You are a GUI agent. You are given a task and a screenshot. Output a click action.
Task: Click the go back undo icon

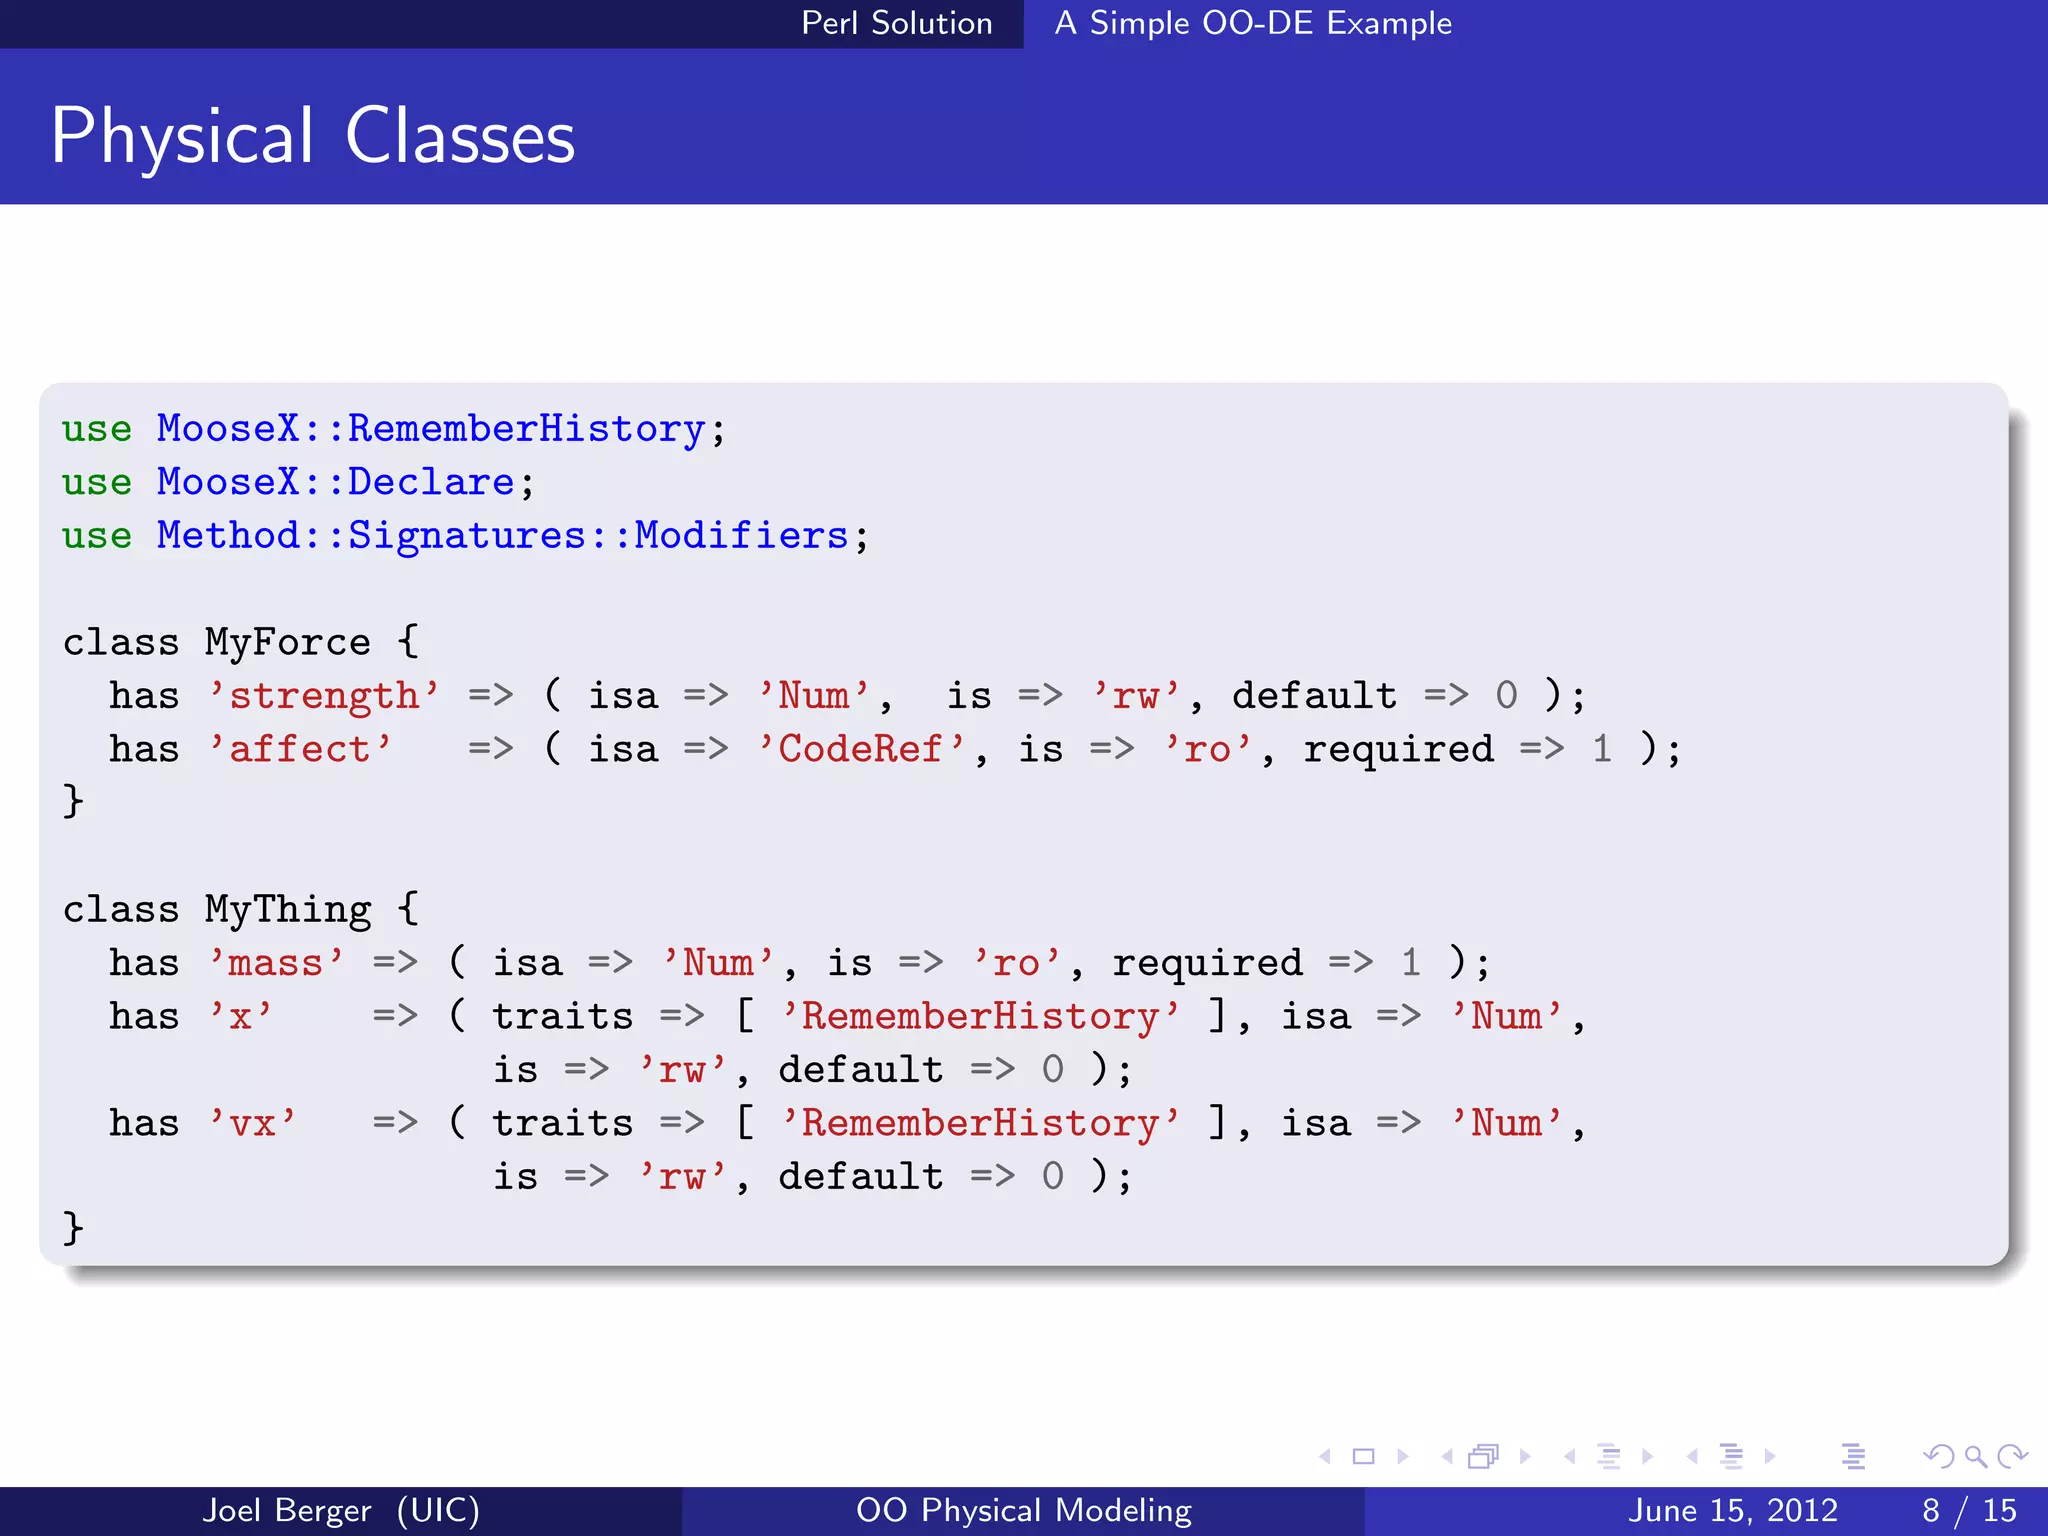click(1938, 1457)
